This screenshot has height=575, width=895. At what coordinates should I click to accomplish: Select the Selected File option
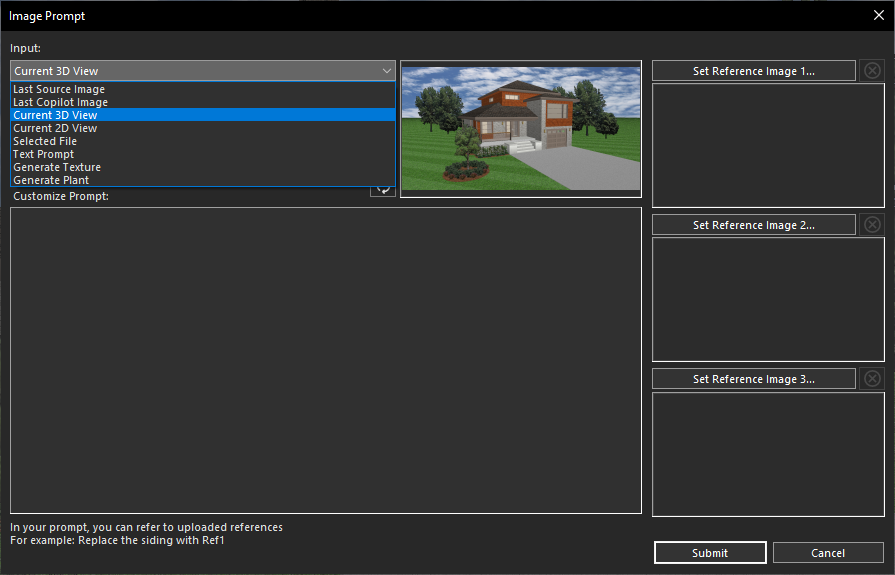[203, 141]
